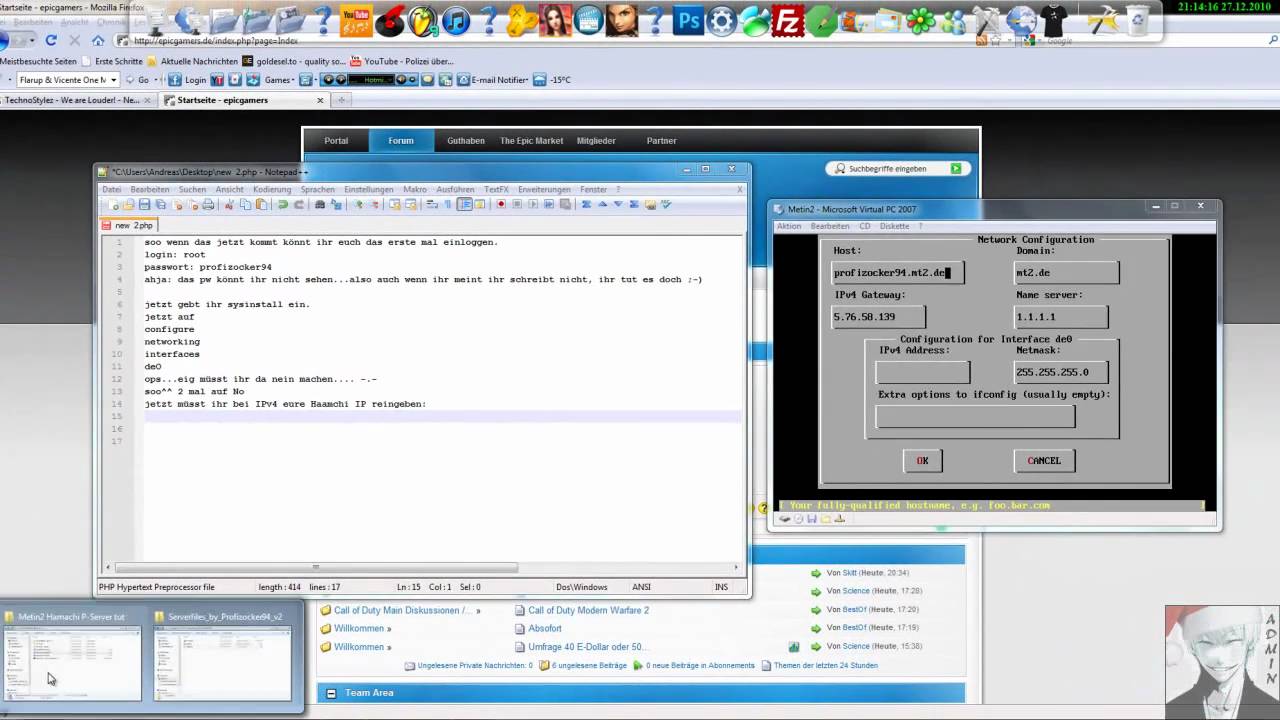
Task: Click the Name server field 1.1.1.1
Action: pyautogui.click(x=1061, y=316)
